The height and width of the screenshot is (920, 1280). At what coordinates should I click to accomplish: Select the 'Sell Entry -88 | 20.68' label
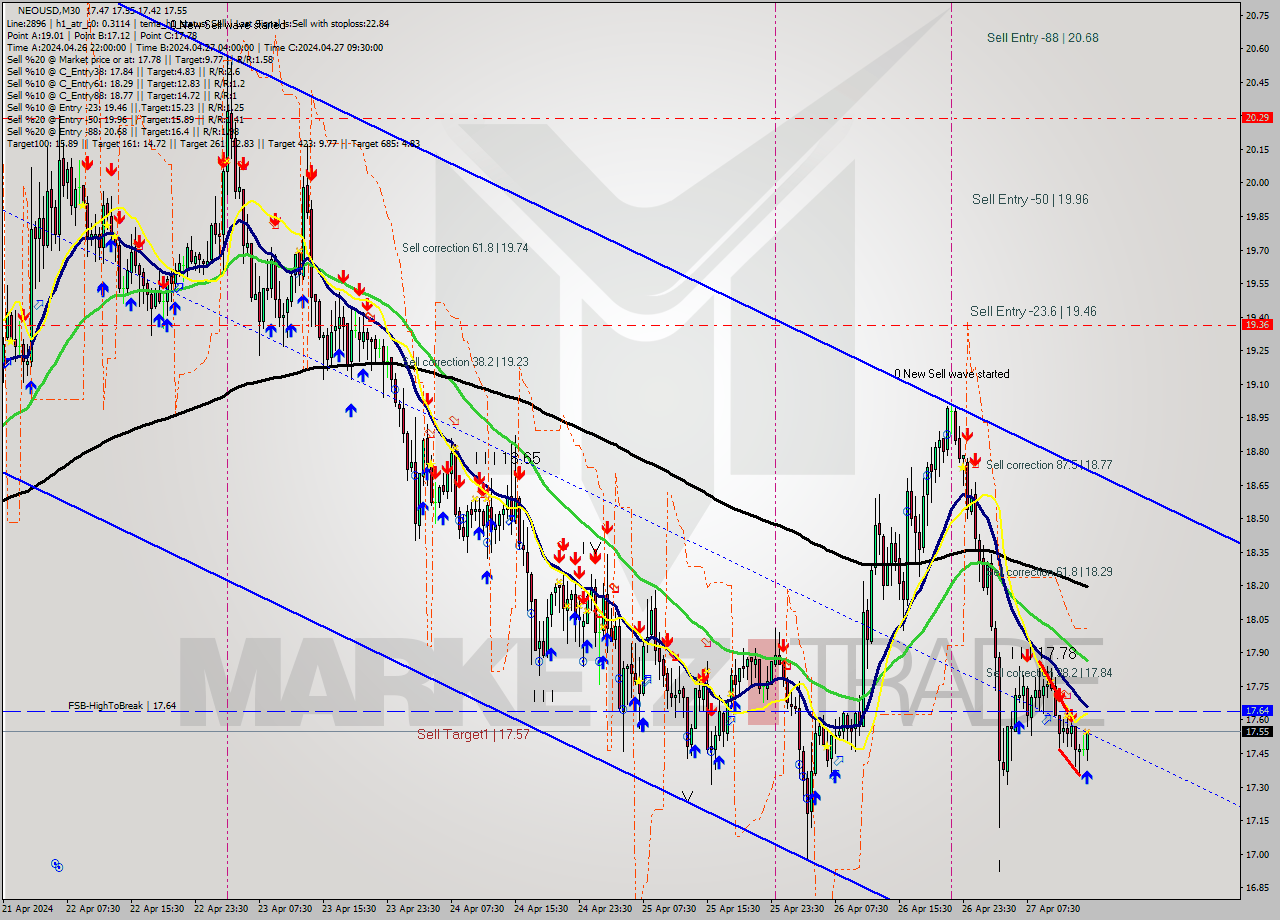tap(1042, 38)
